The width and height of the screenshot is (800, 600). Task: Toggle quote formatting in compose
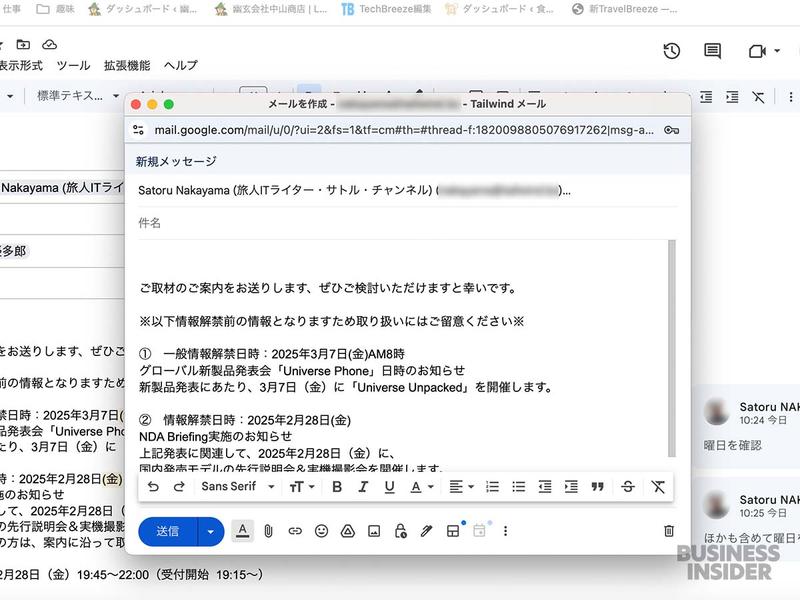597,487
